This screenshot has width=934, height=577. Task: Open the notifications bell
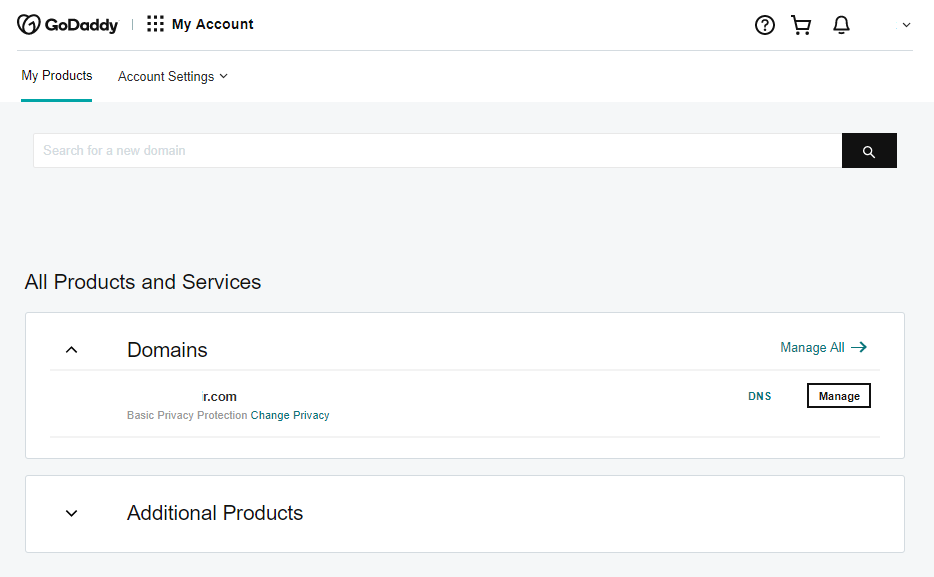pos(841,25)
